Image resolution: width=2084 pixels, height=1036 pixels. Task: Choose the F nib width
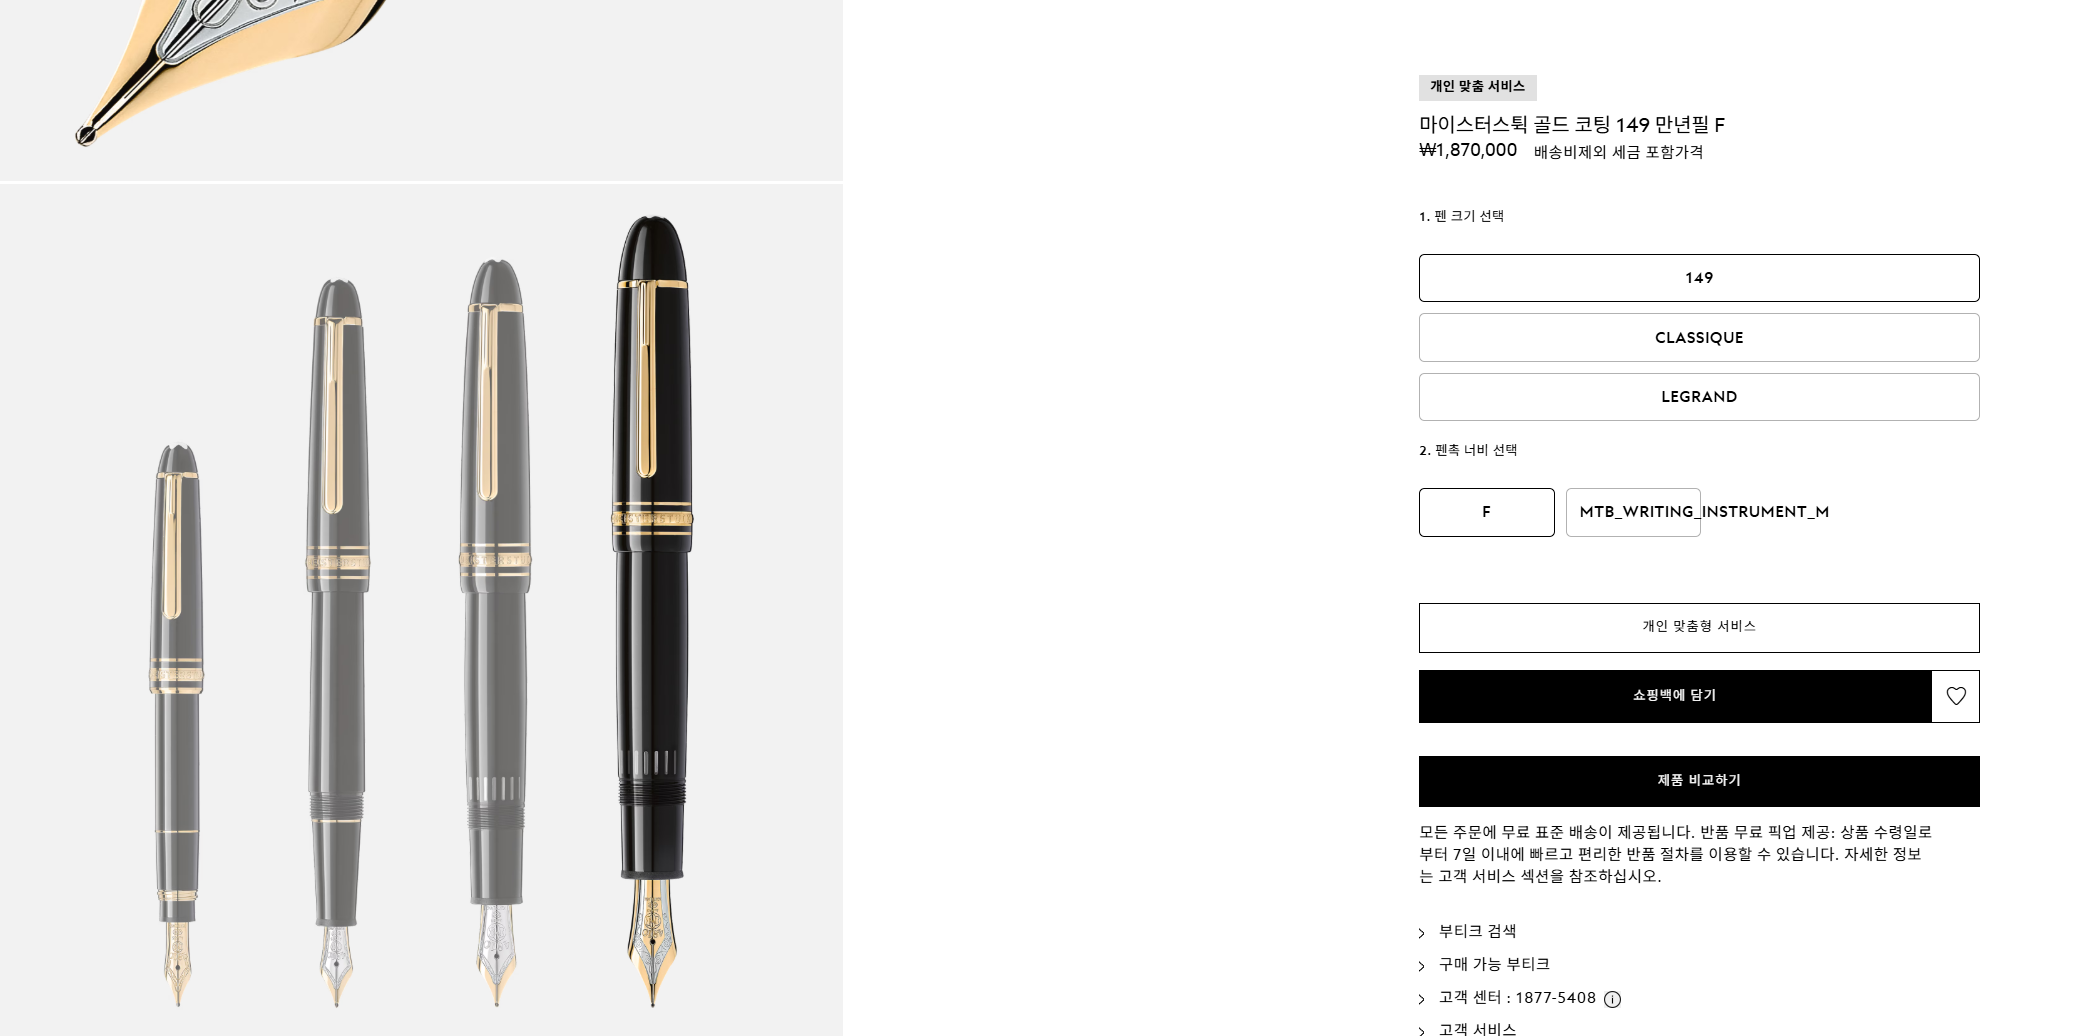click(x=1486, y=512)
